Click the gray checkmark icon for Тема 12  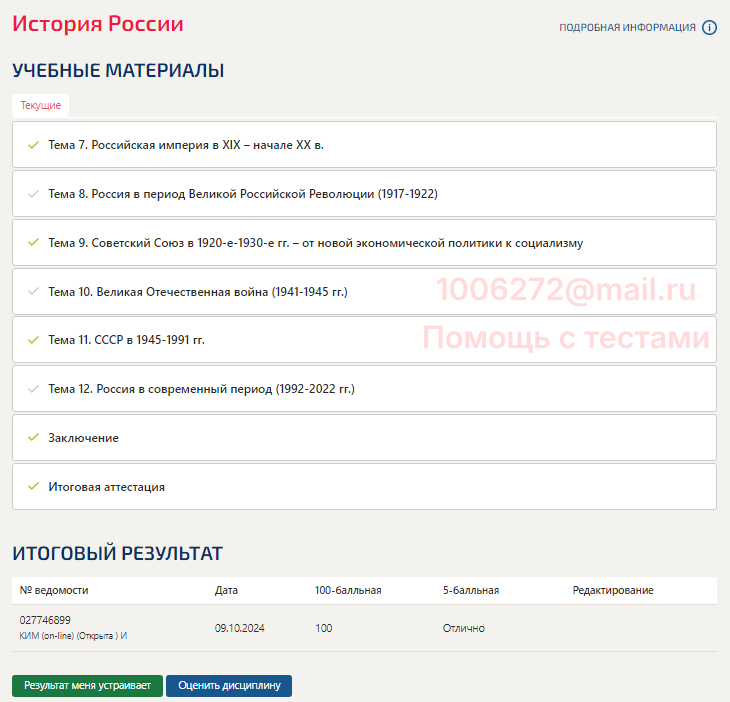click(x=33, y=389)
